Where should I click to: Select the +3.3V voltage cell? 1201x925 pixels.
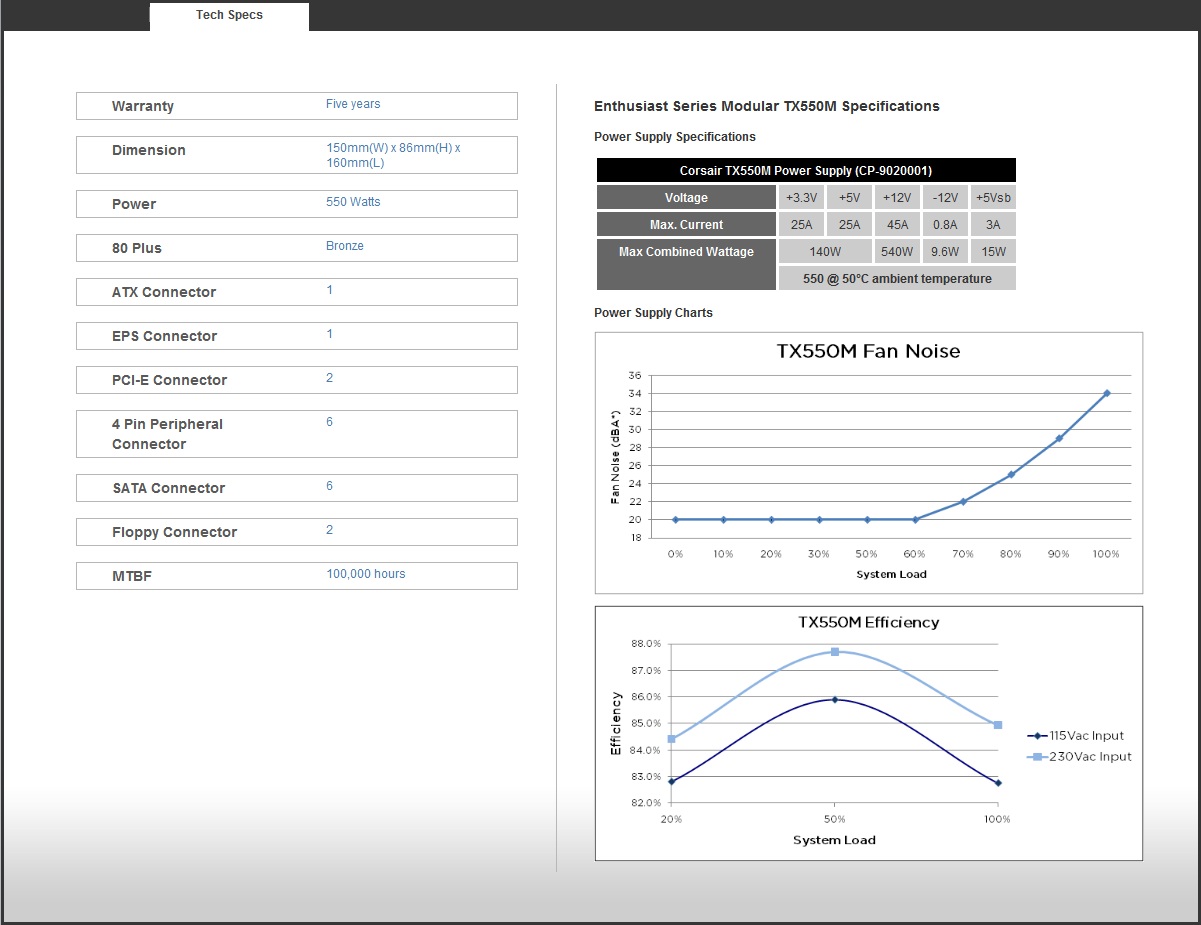[x=802, y=198]
